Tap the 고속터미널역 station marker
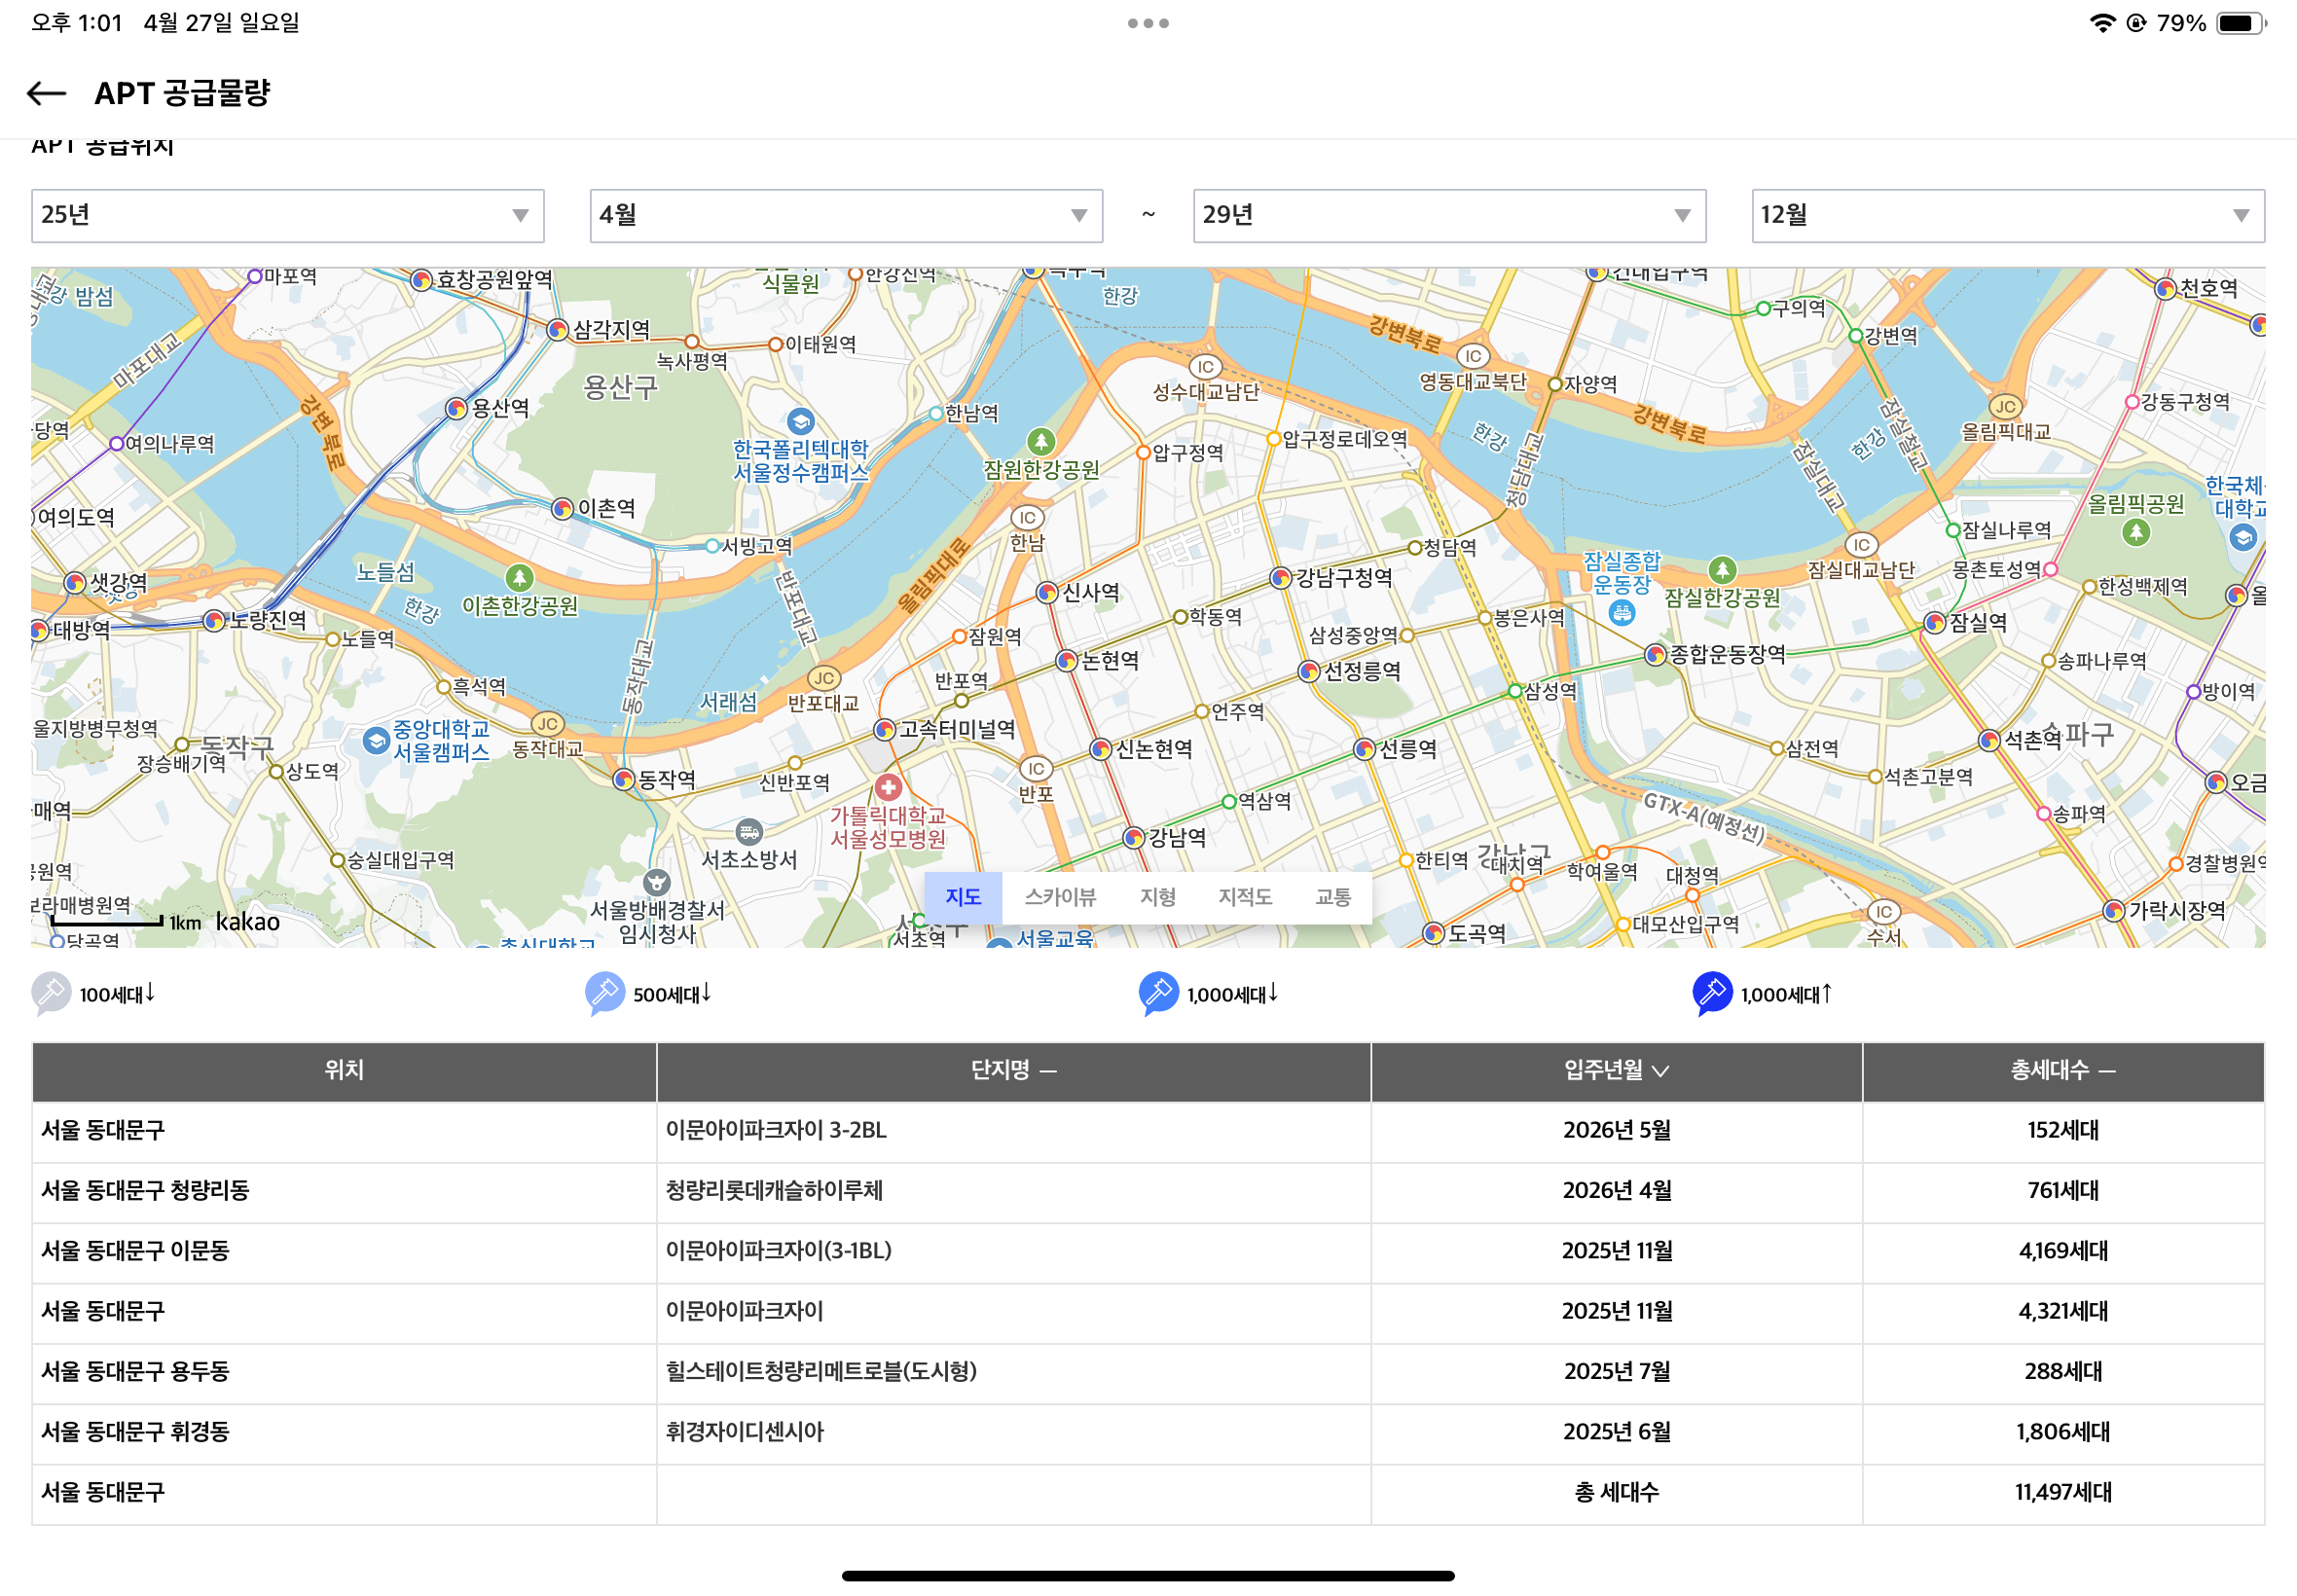The height and width of the screenshot is (1596, 2297). point(884,730)
